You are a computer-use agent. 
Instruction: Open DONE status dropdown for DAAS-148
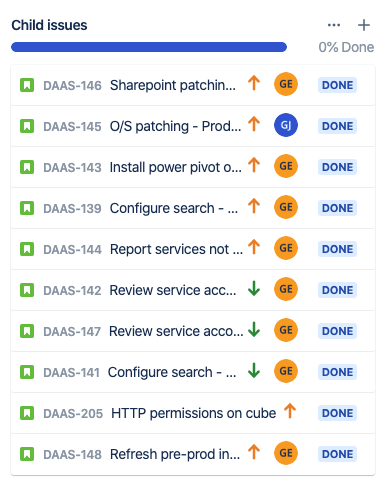(x=337, y=454)
